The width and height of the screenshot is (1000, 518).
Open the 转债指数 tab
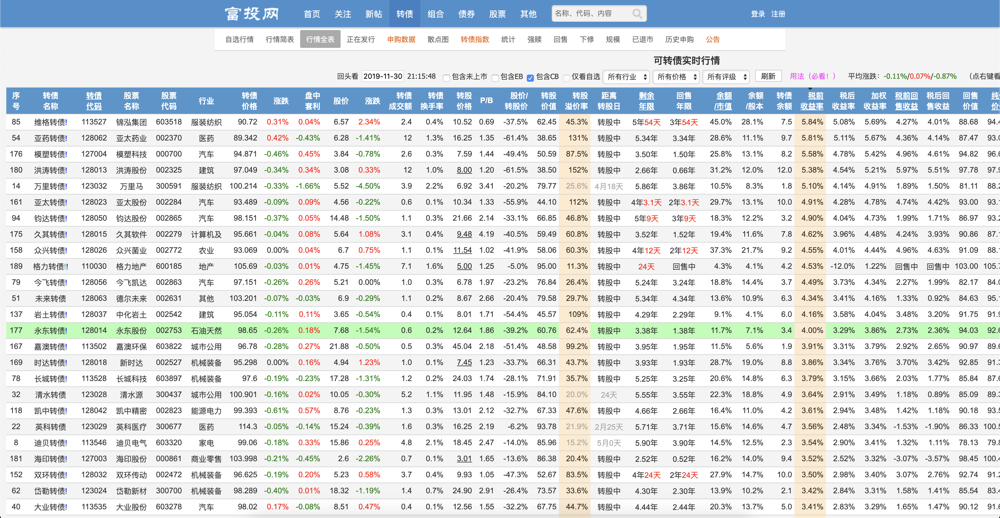click(475, 39)
